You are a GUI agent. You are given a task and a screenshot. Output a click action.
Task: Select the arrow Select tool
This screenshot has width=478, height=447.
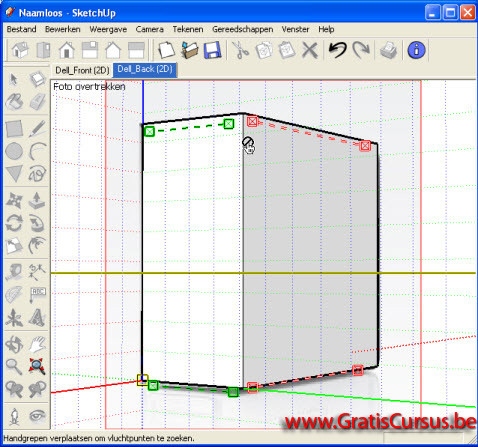[14, 79]
